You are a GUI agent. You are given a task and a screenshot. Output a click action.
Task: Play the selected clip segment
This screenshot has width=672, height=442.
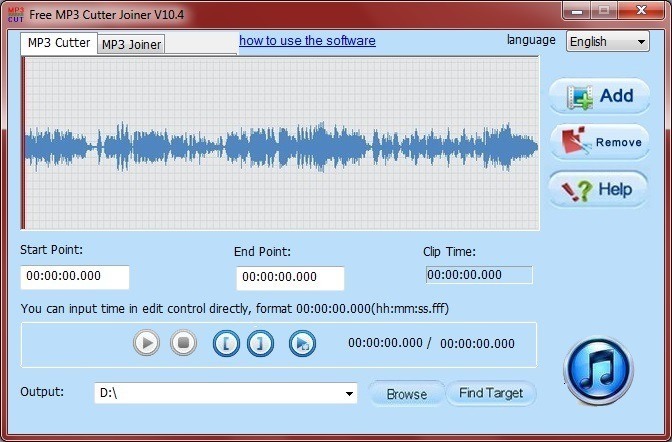(302, 343)
